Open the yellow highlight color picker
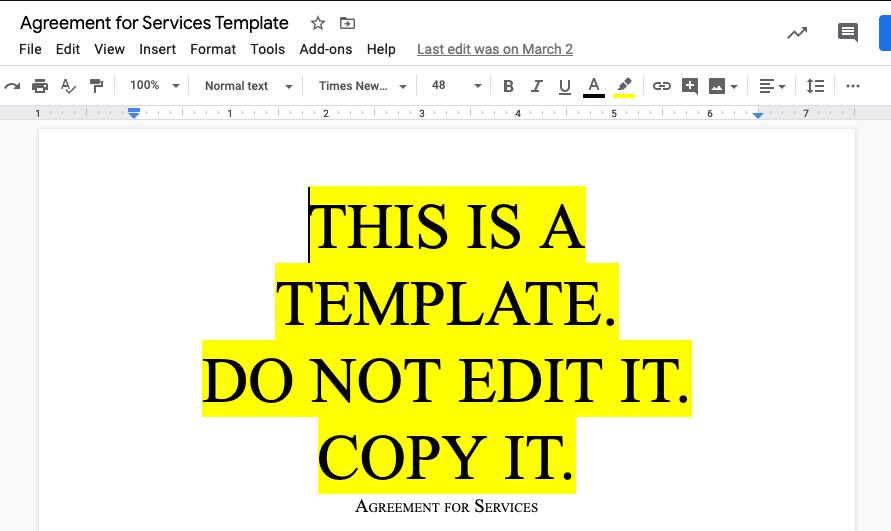This screenshot has width=891, height=531. 624,86
